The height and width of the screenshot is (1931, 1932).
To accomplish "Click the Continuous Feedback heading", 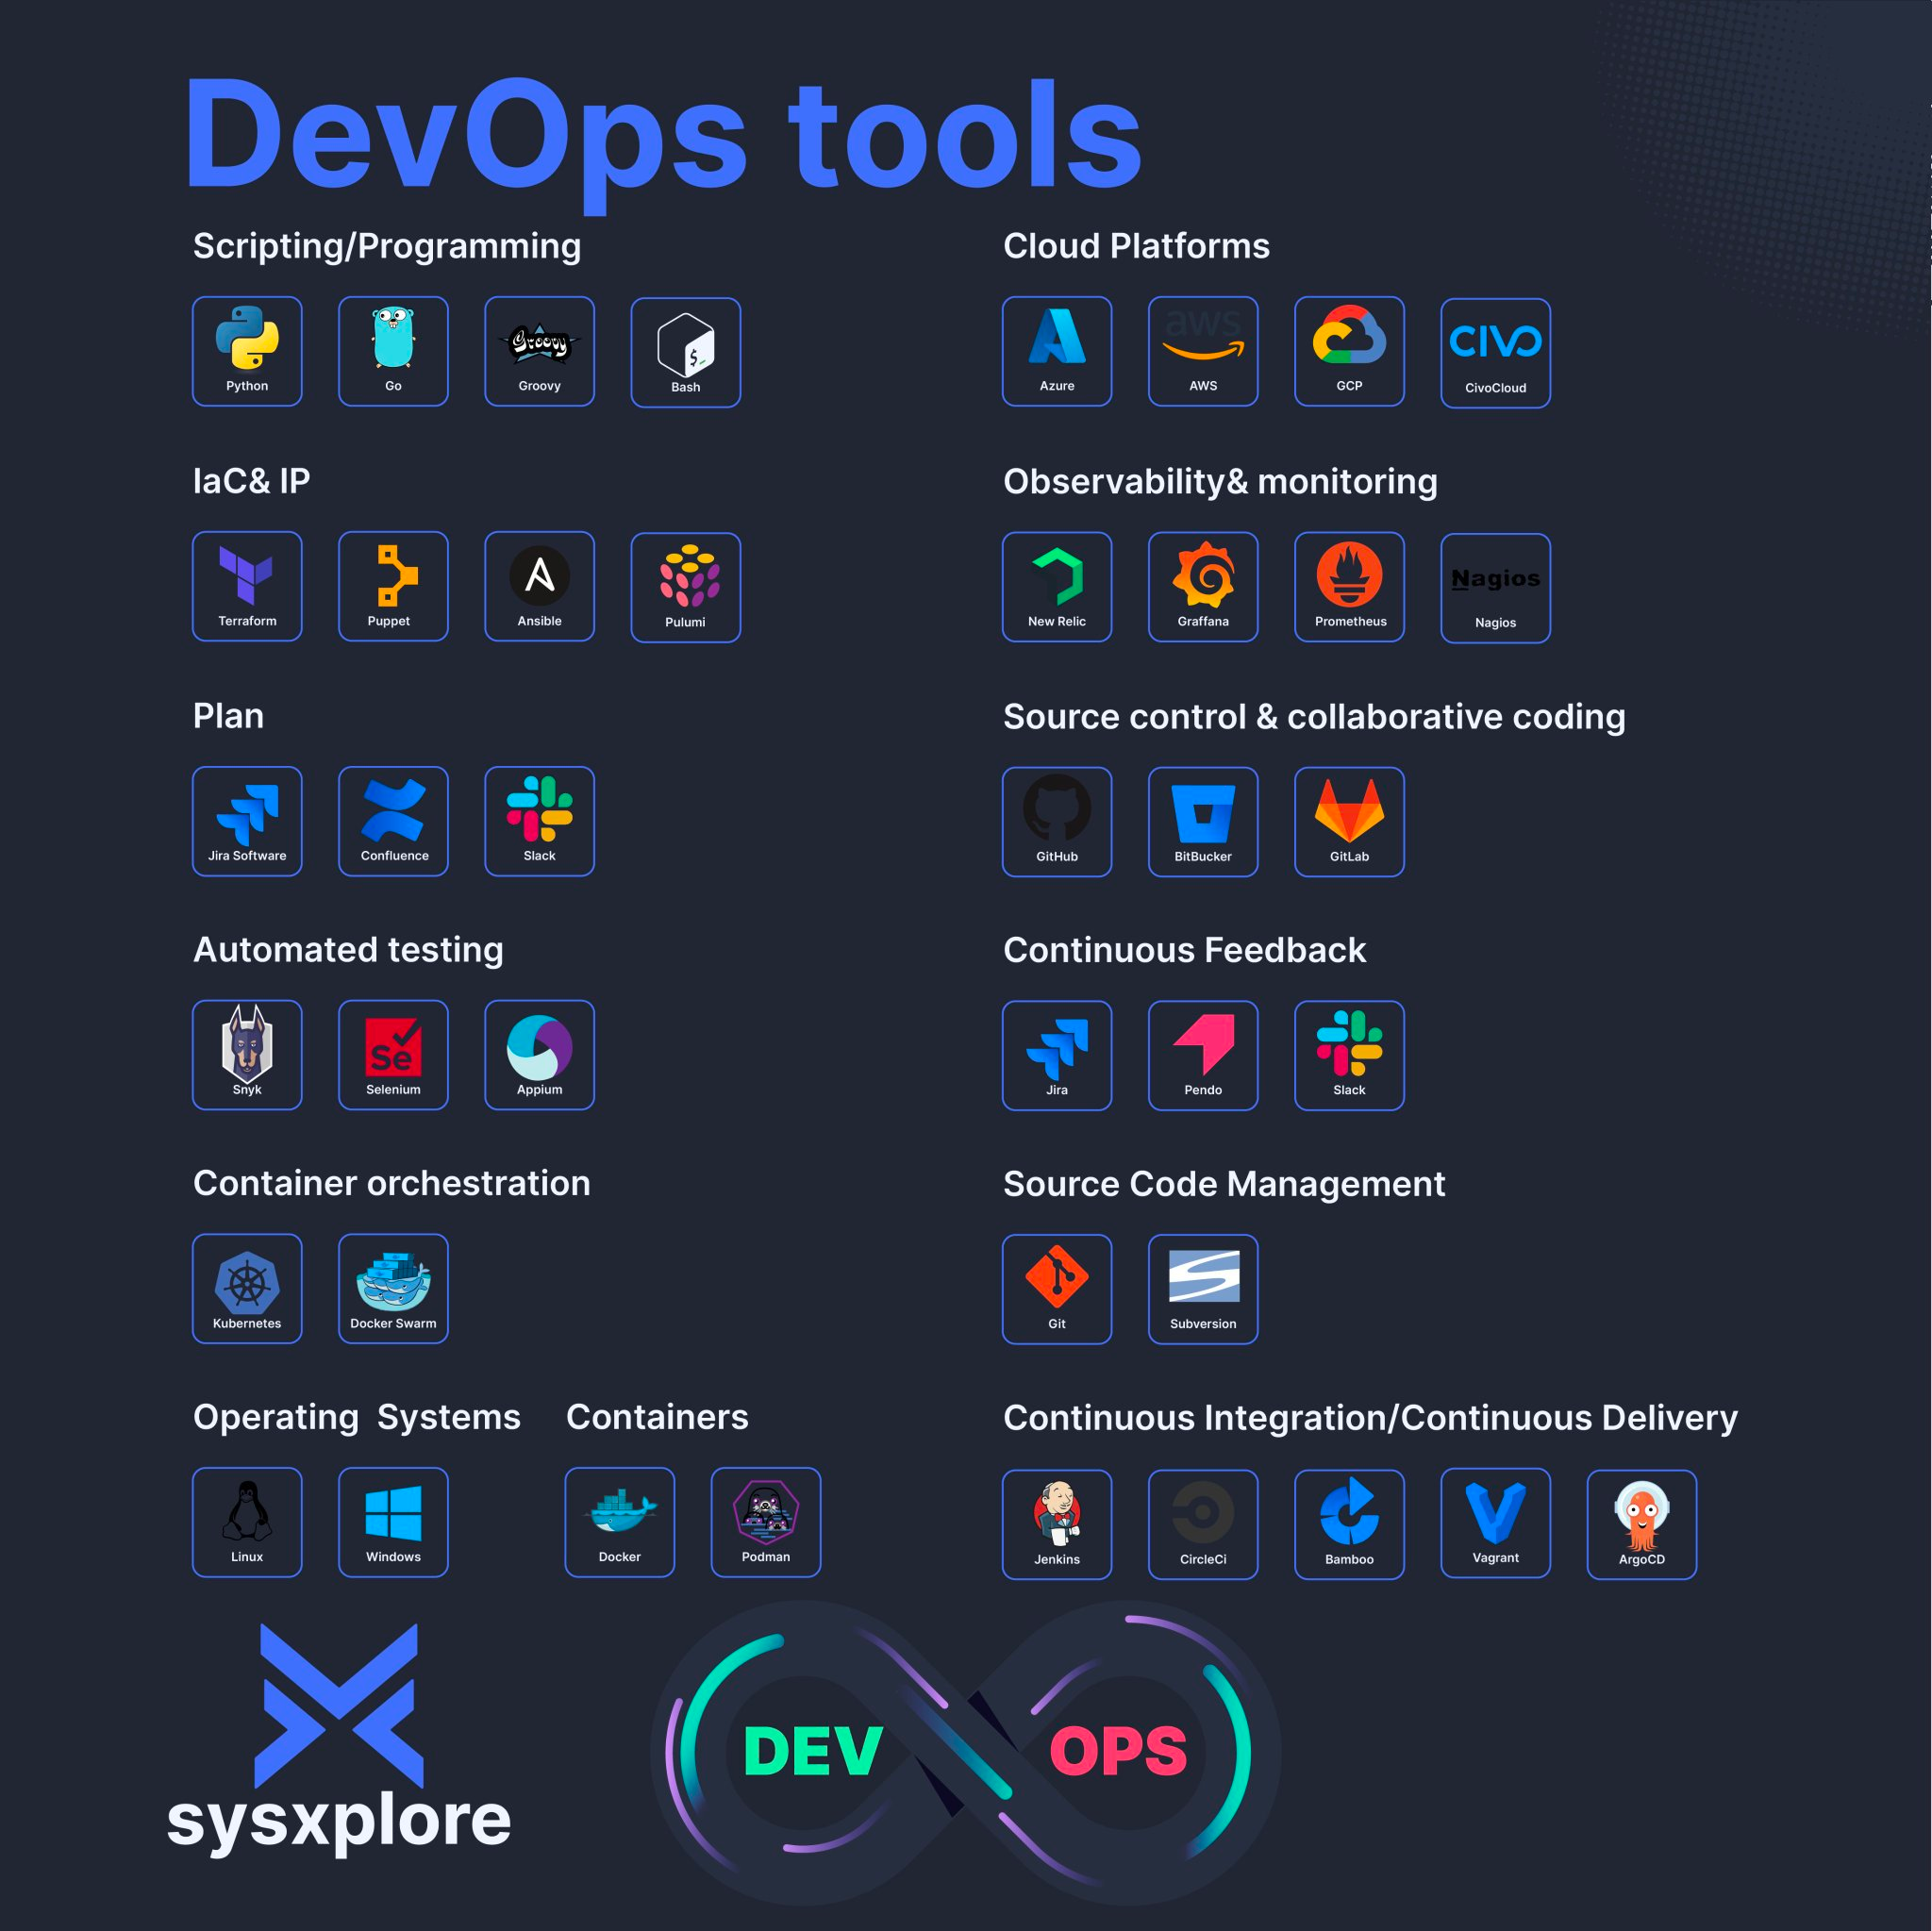I will click(x=1184, y=950).
